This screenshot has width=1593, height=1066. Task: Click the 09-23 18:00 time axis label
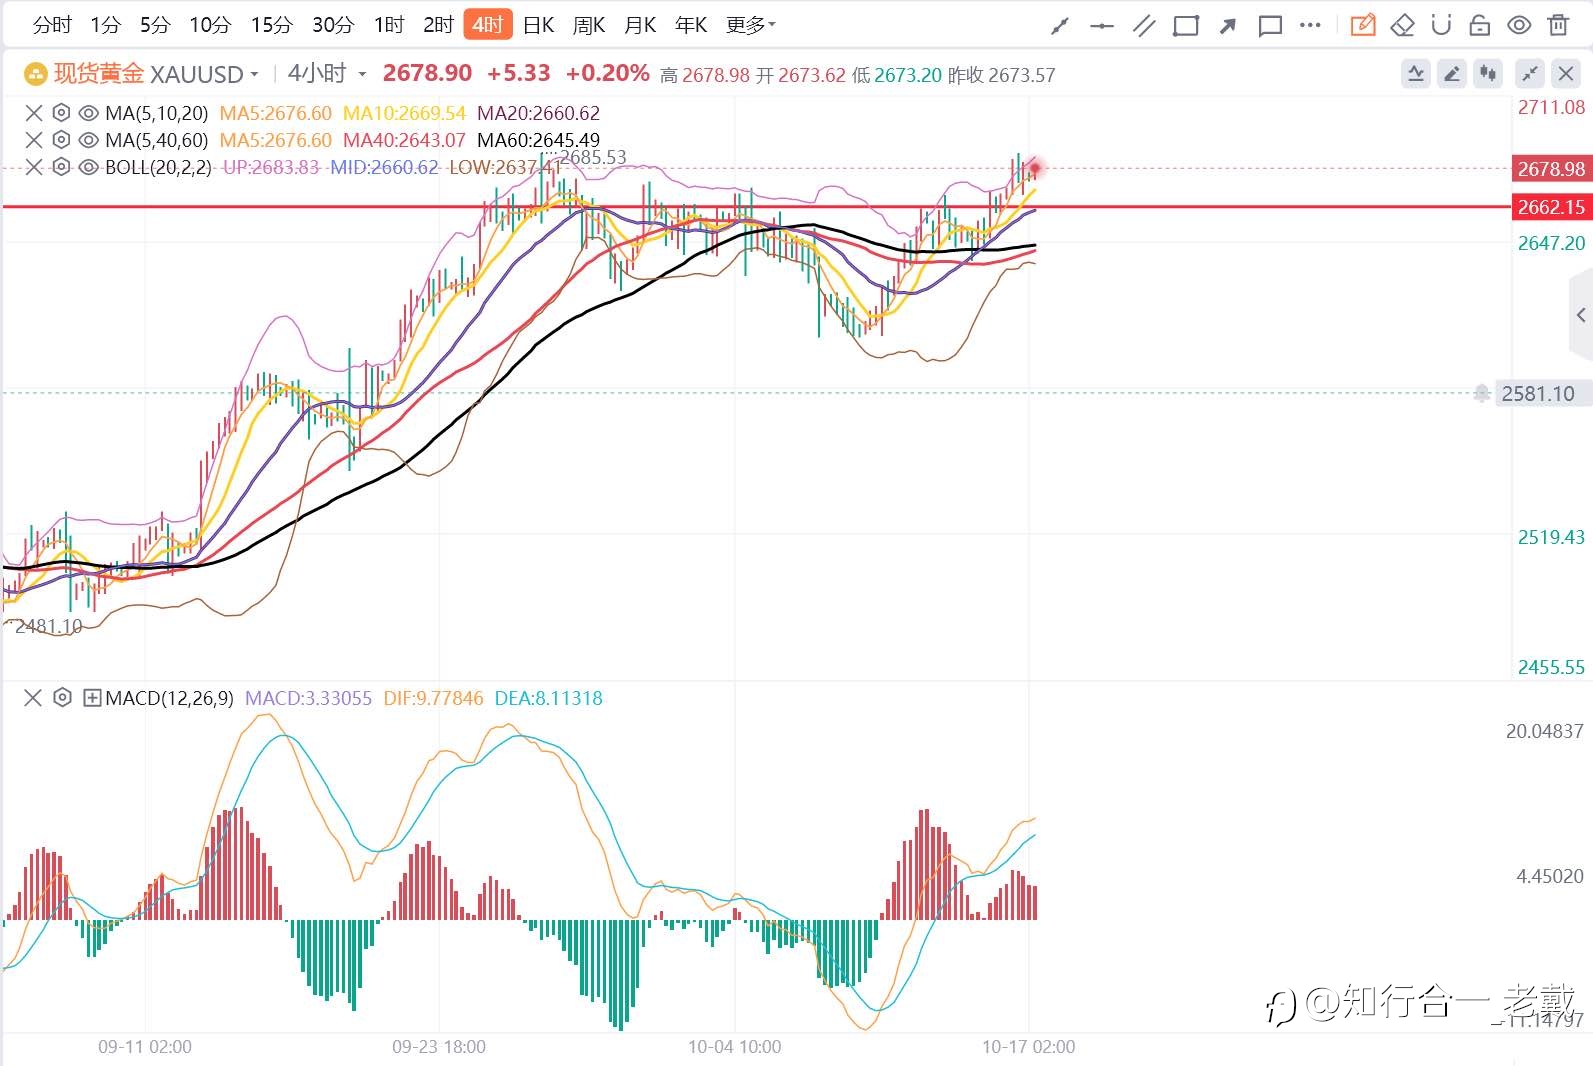point(439,1047)
